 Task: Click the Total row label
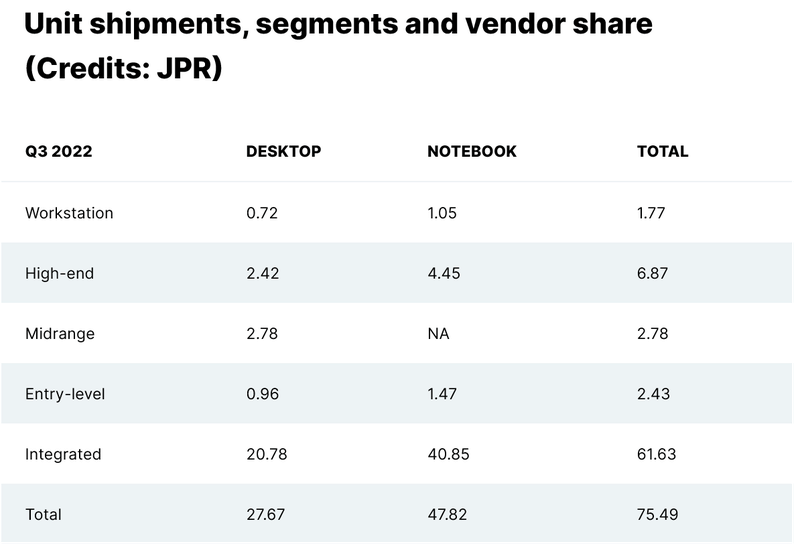(x=43, y=514)
